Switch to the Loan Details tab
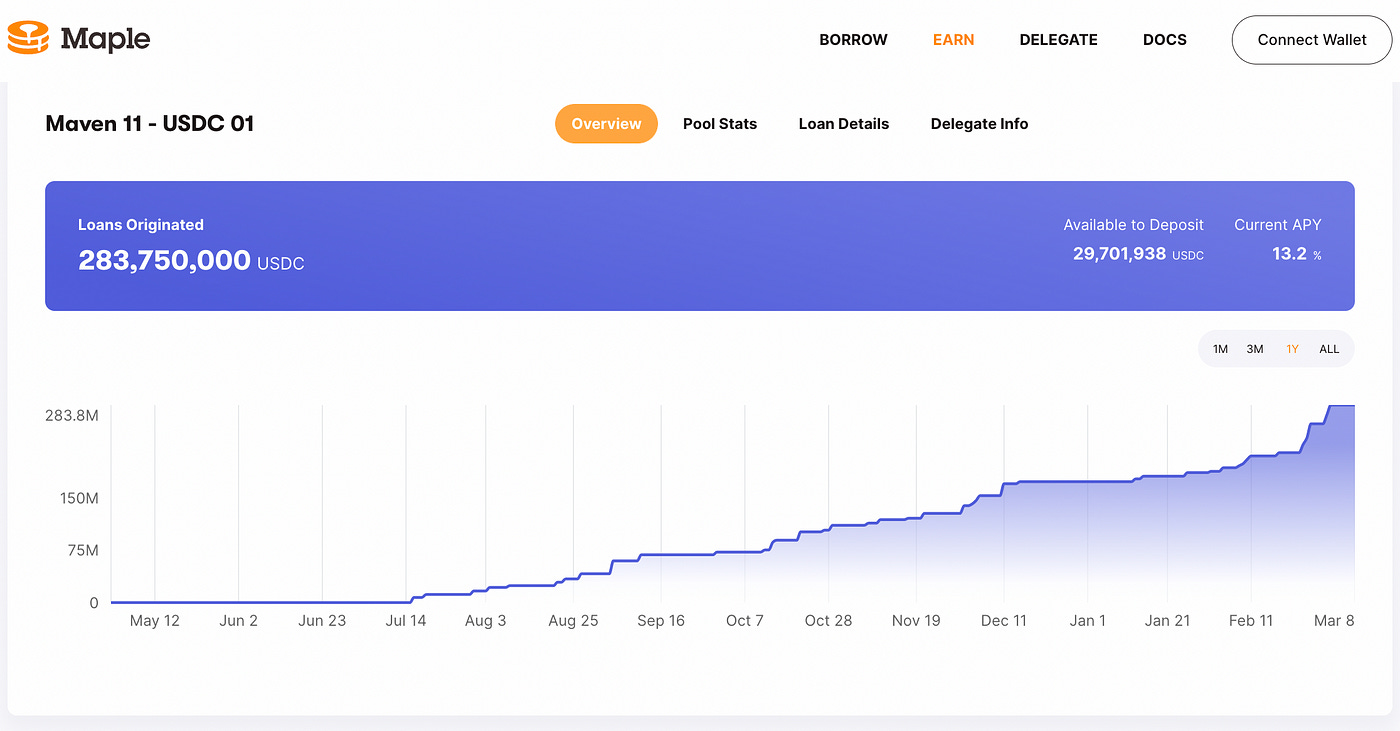1400x731 pixels. pyautogui.click(x=844, y=124)
